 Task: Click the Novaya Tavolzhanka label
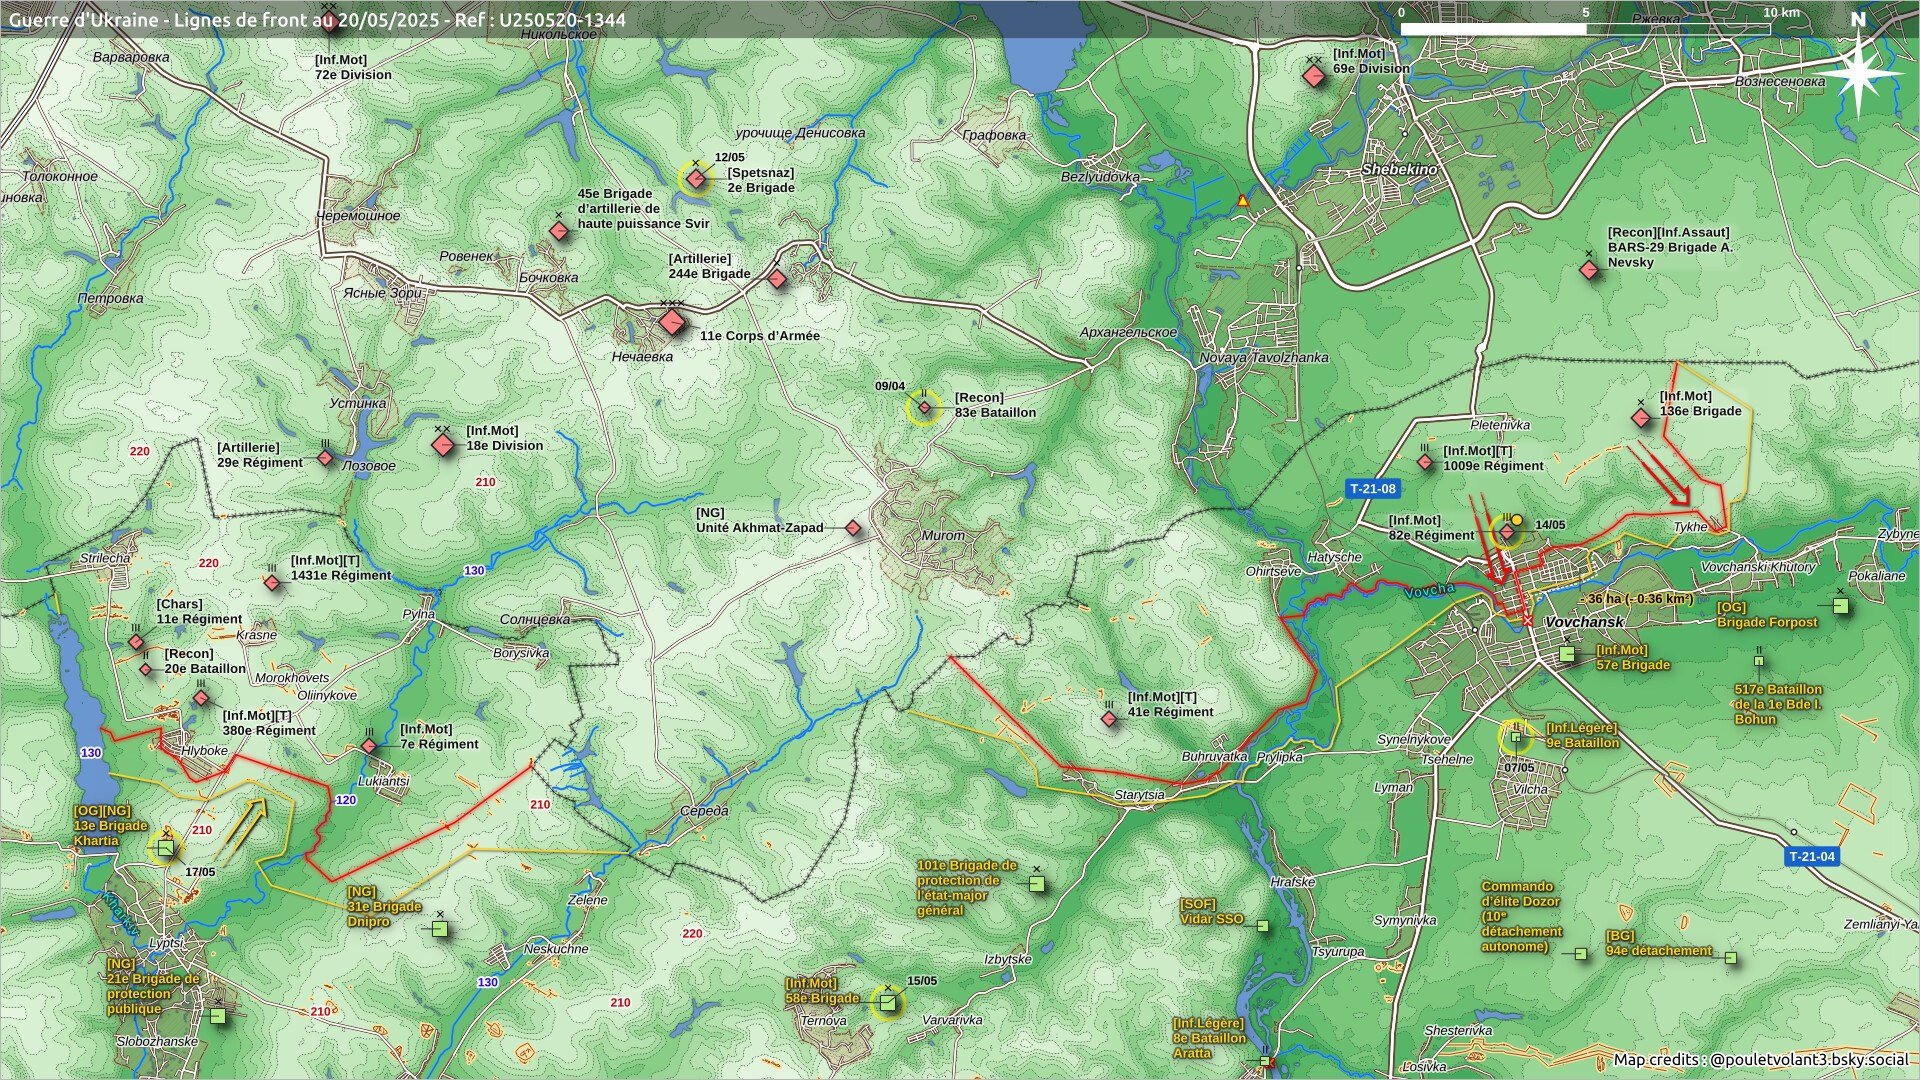click(x=1264, y=357)
